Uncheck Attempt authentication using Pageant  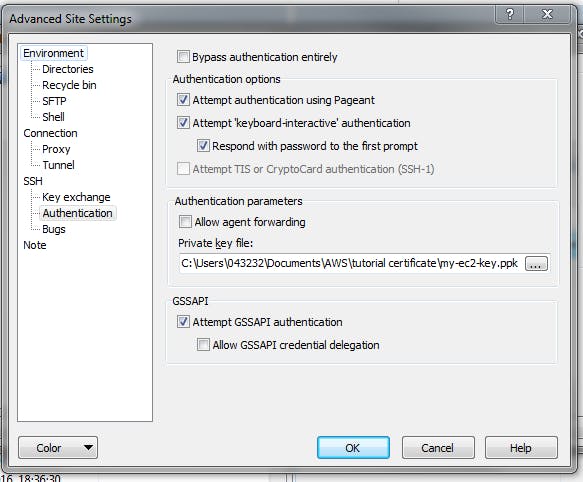point(183,100)
